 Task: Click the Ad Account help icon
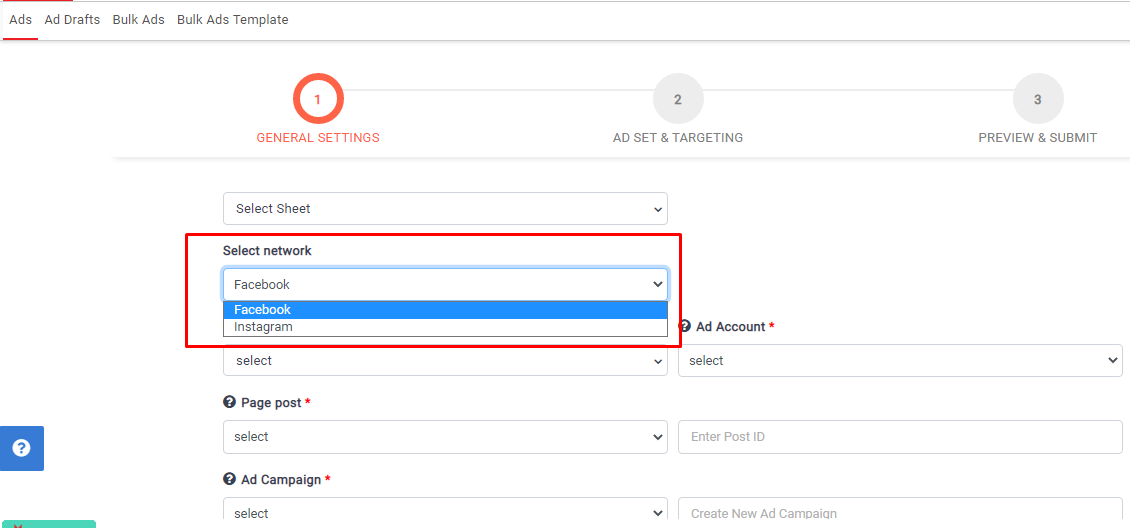point(685,327)
